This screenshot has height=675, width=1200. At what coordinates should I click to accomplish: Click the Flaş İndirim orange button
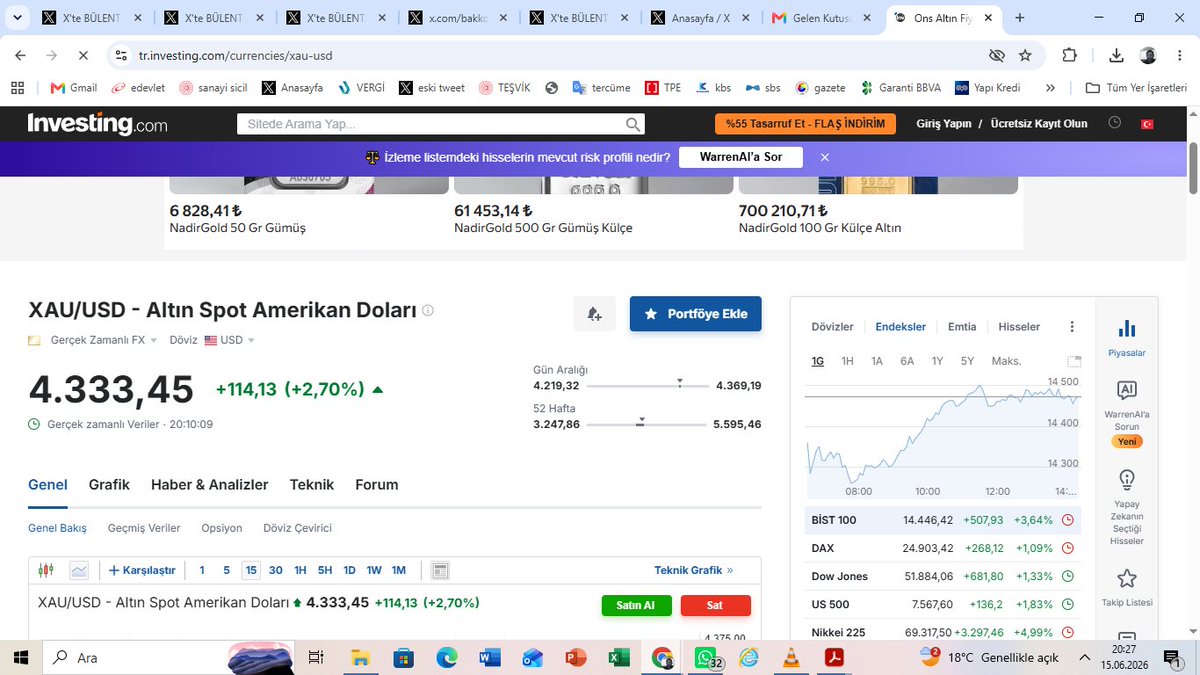(806, 123)
